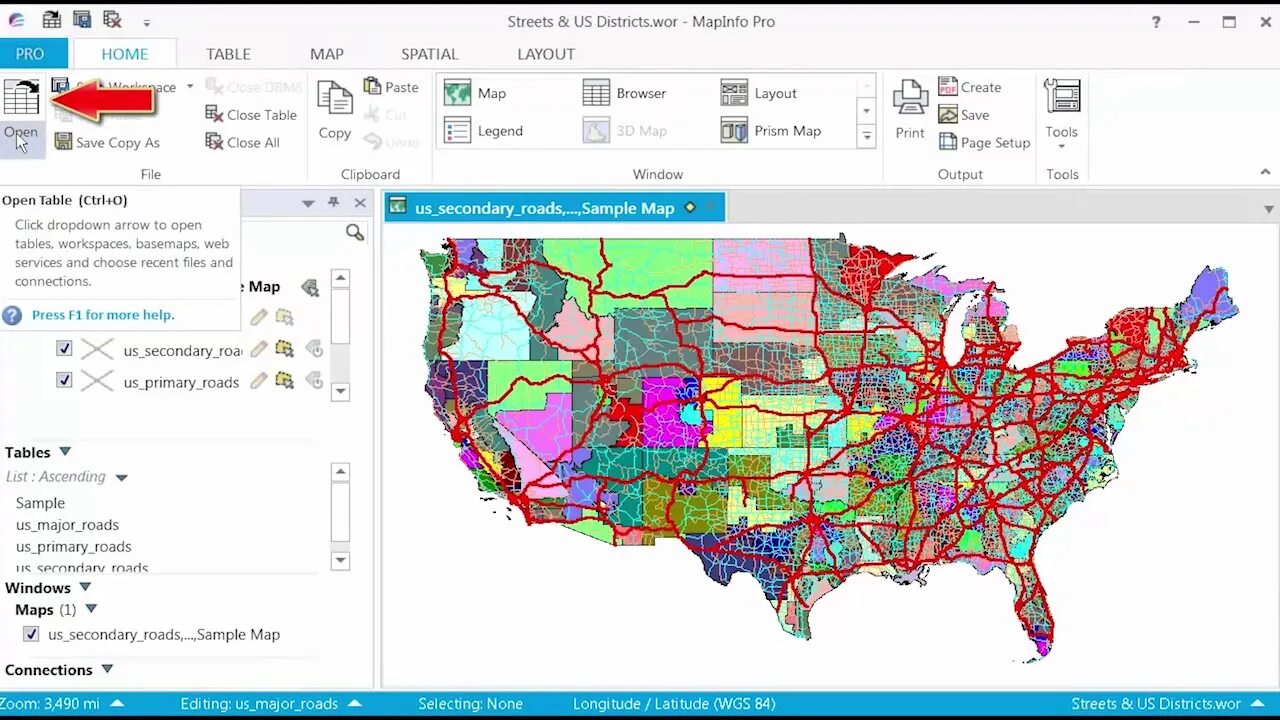
Task: Click the Close All icon
Action: (214, 142)
